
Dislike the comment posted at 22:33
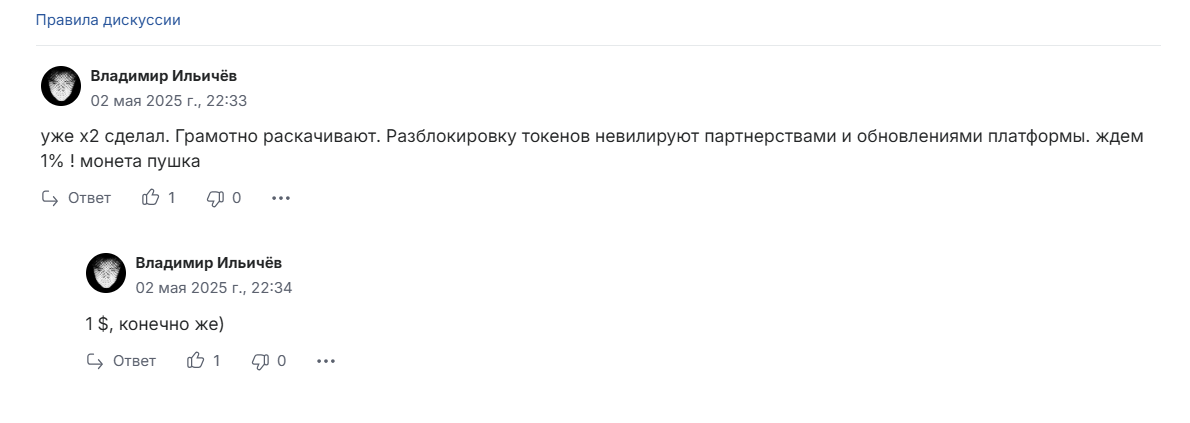tap(216, 198)
